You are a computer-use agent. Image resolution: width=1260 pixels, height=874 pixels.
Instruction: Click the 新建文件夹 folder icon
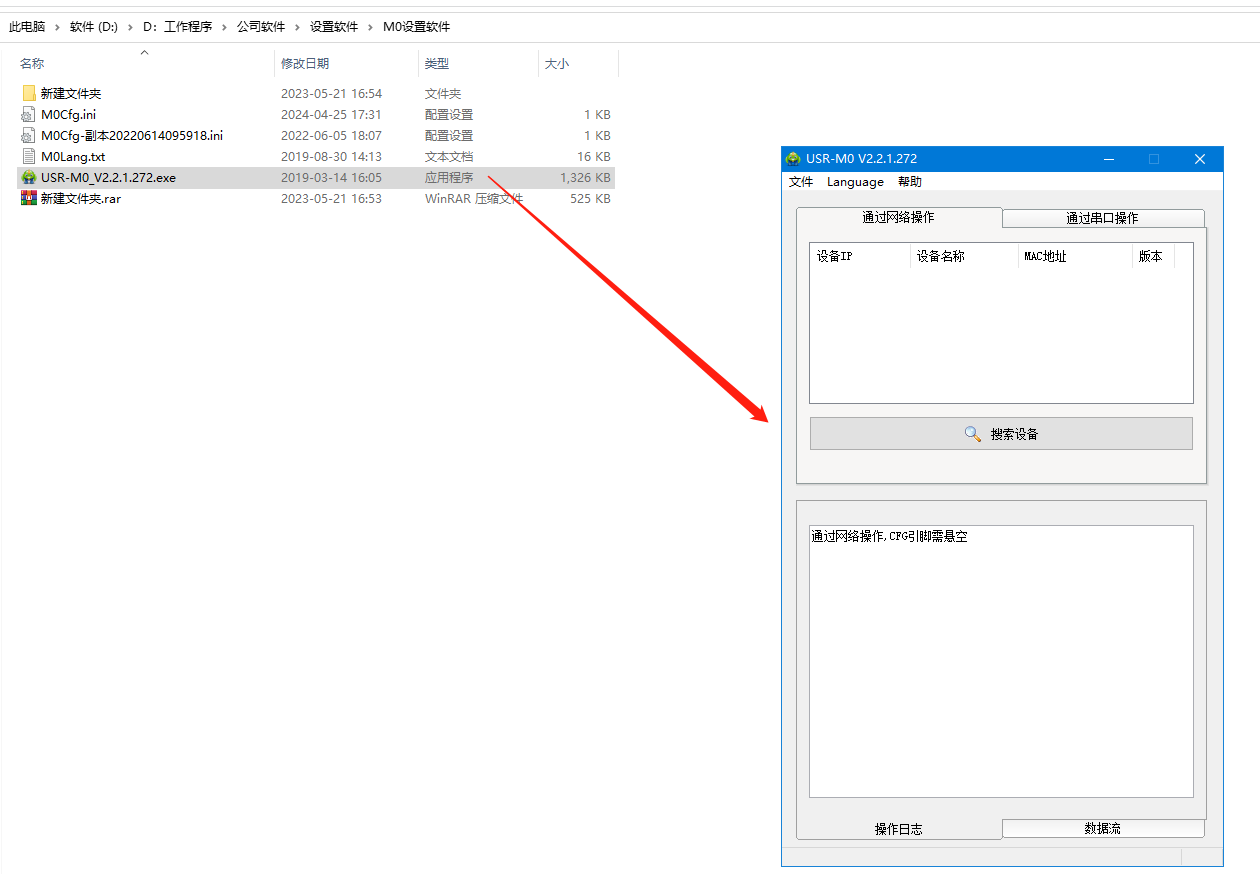click(x=29, y=93)
